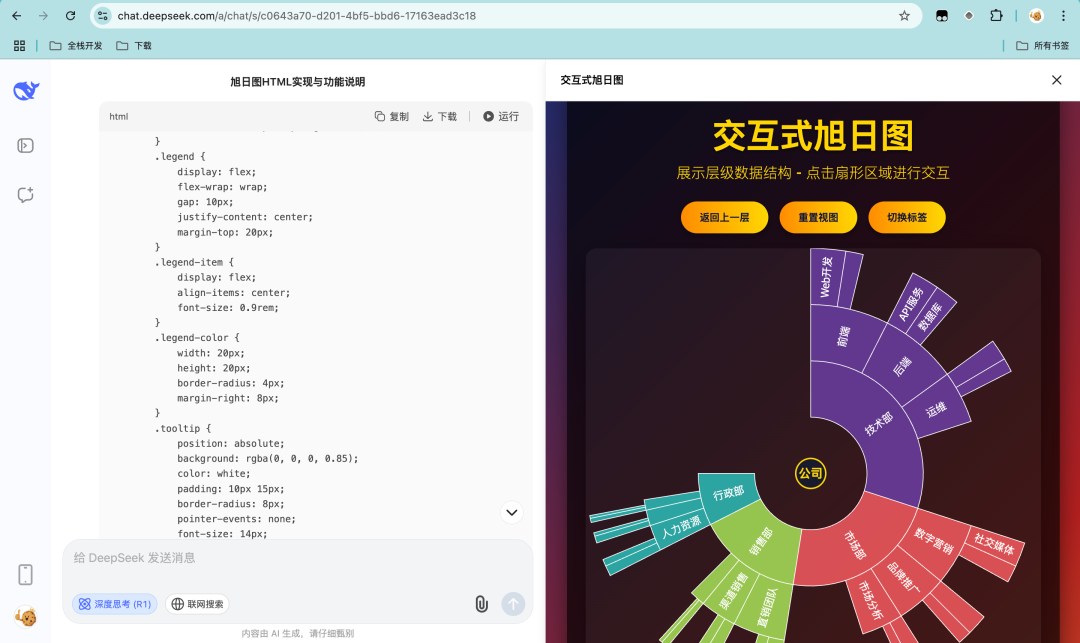Open the 全栈开发 bookmarks folder
Image resolution: width=1080 pixels, height=643 pixels.
coord(76,45)
